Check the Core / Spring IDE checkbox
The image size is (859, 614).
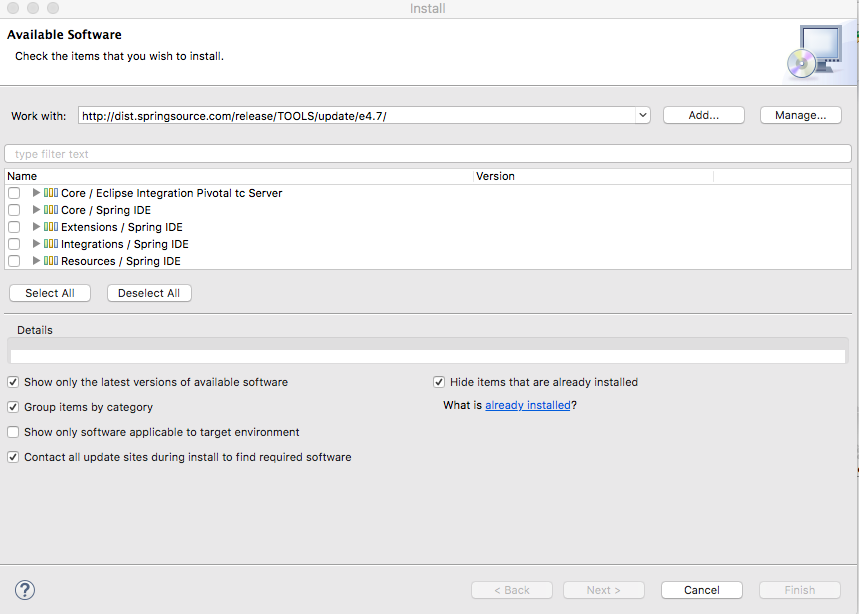point(14,210)
